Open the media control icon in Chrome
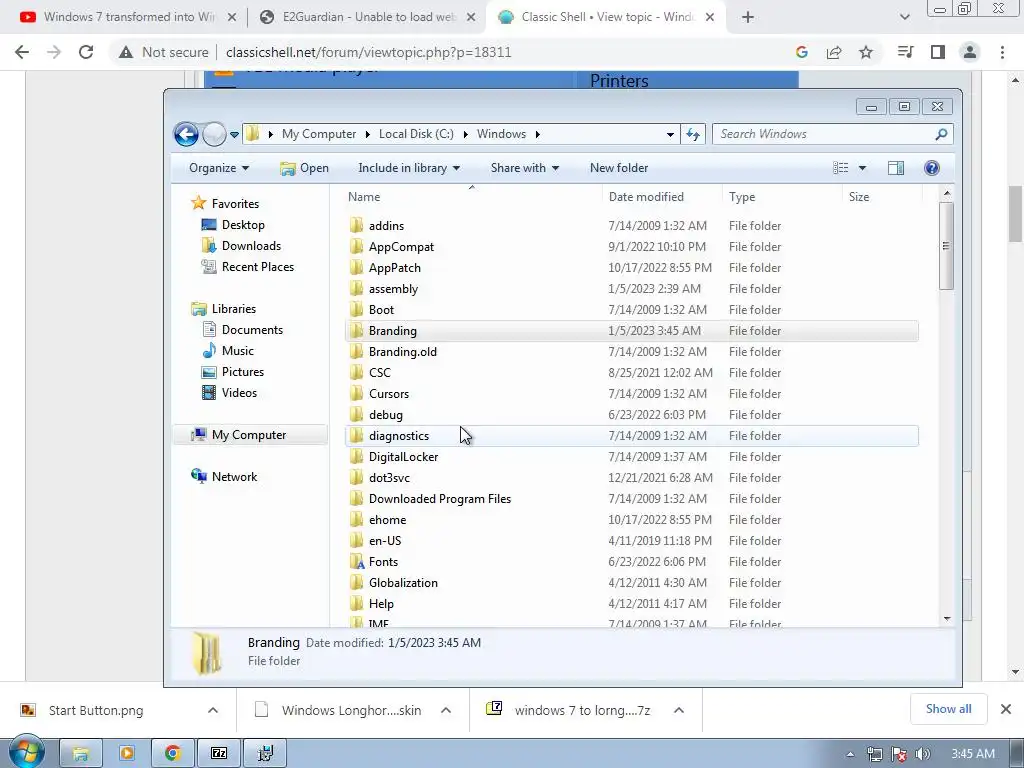The image size is (1024, 768). click(905, 52)
